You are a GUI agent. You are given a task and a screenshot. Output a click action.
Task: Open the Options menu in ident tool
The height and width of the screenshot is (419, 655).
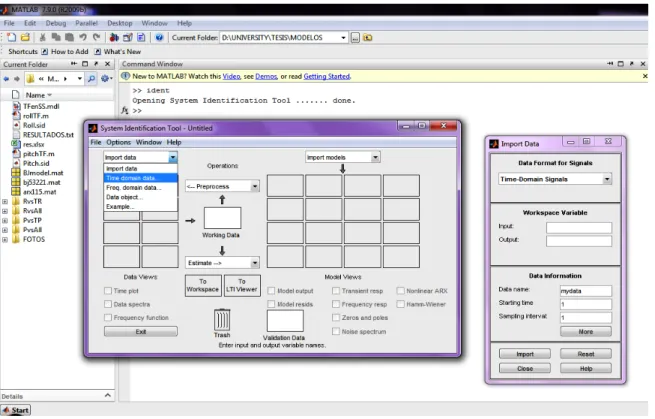coord(119,142)
